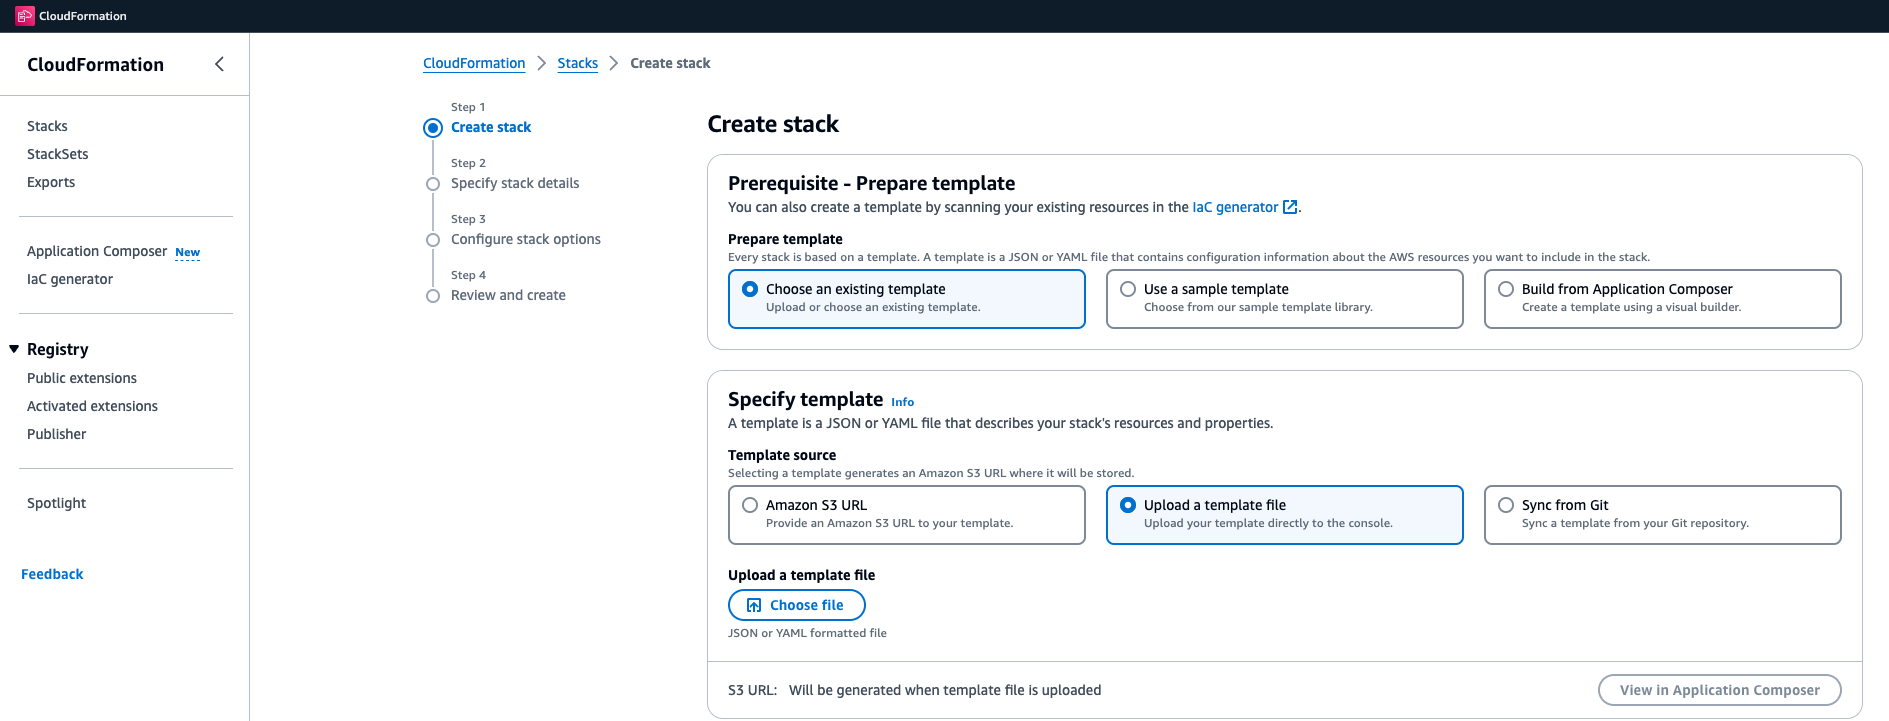The height and width of the screenshot is (721, 1889).
Task: Select Choose an existing template option
Action: [x=907, y=298]
